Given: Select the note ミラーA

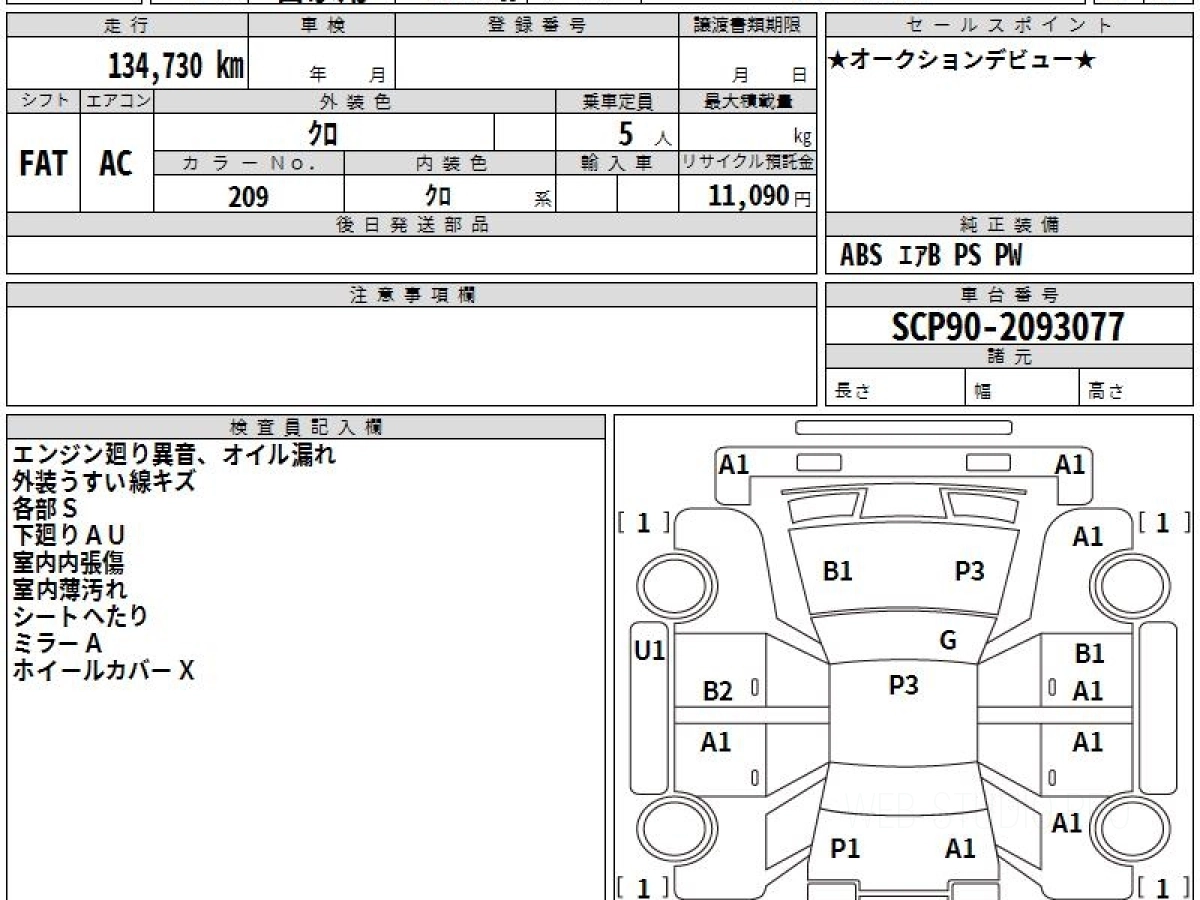Looking at the screenshot, I should [57, 644].
